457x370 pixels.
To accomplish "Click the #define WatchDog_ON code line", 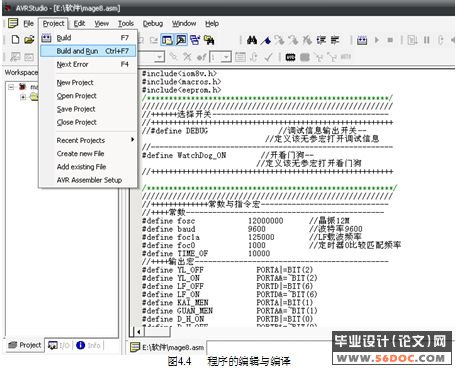I will click(x=184, y=155).
